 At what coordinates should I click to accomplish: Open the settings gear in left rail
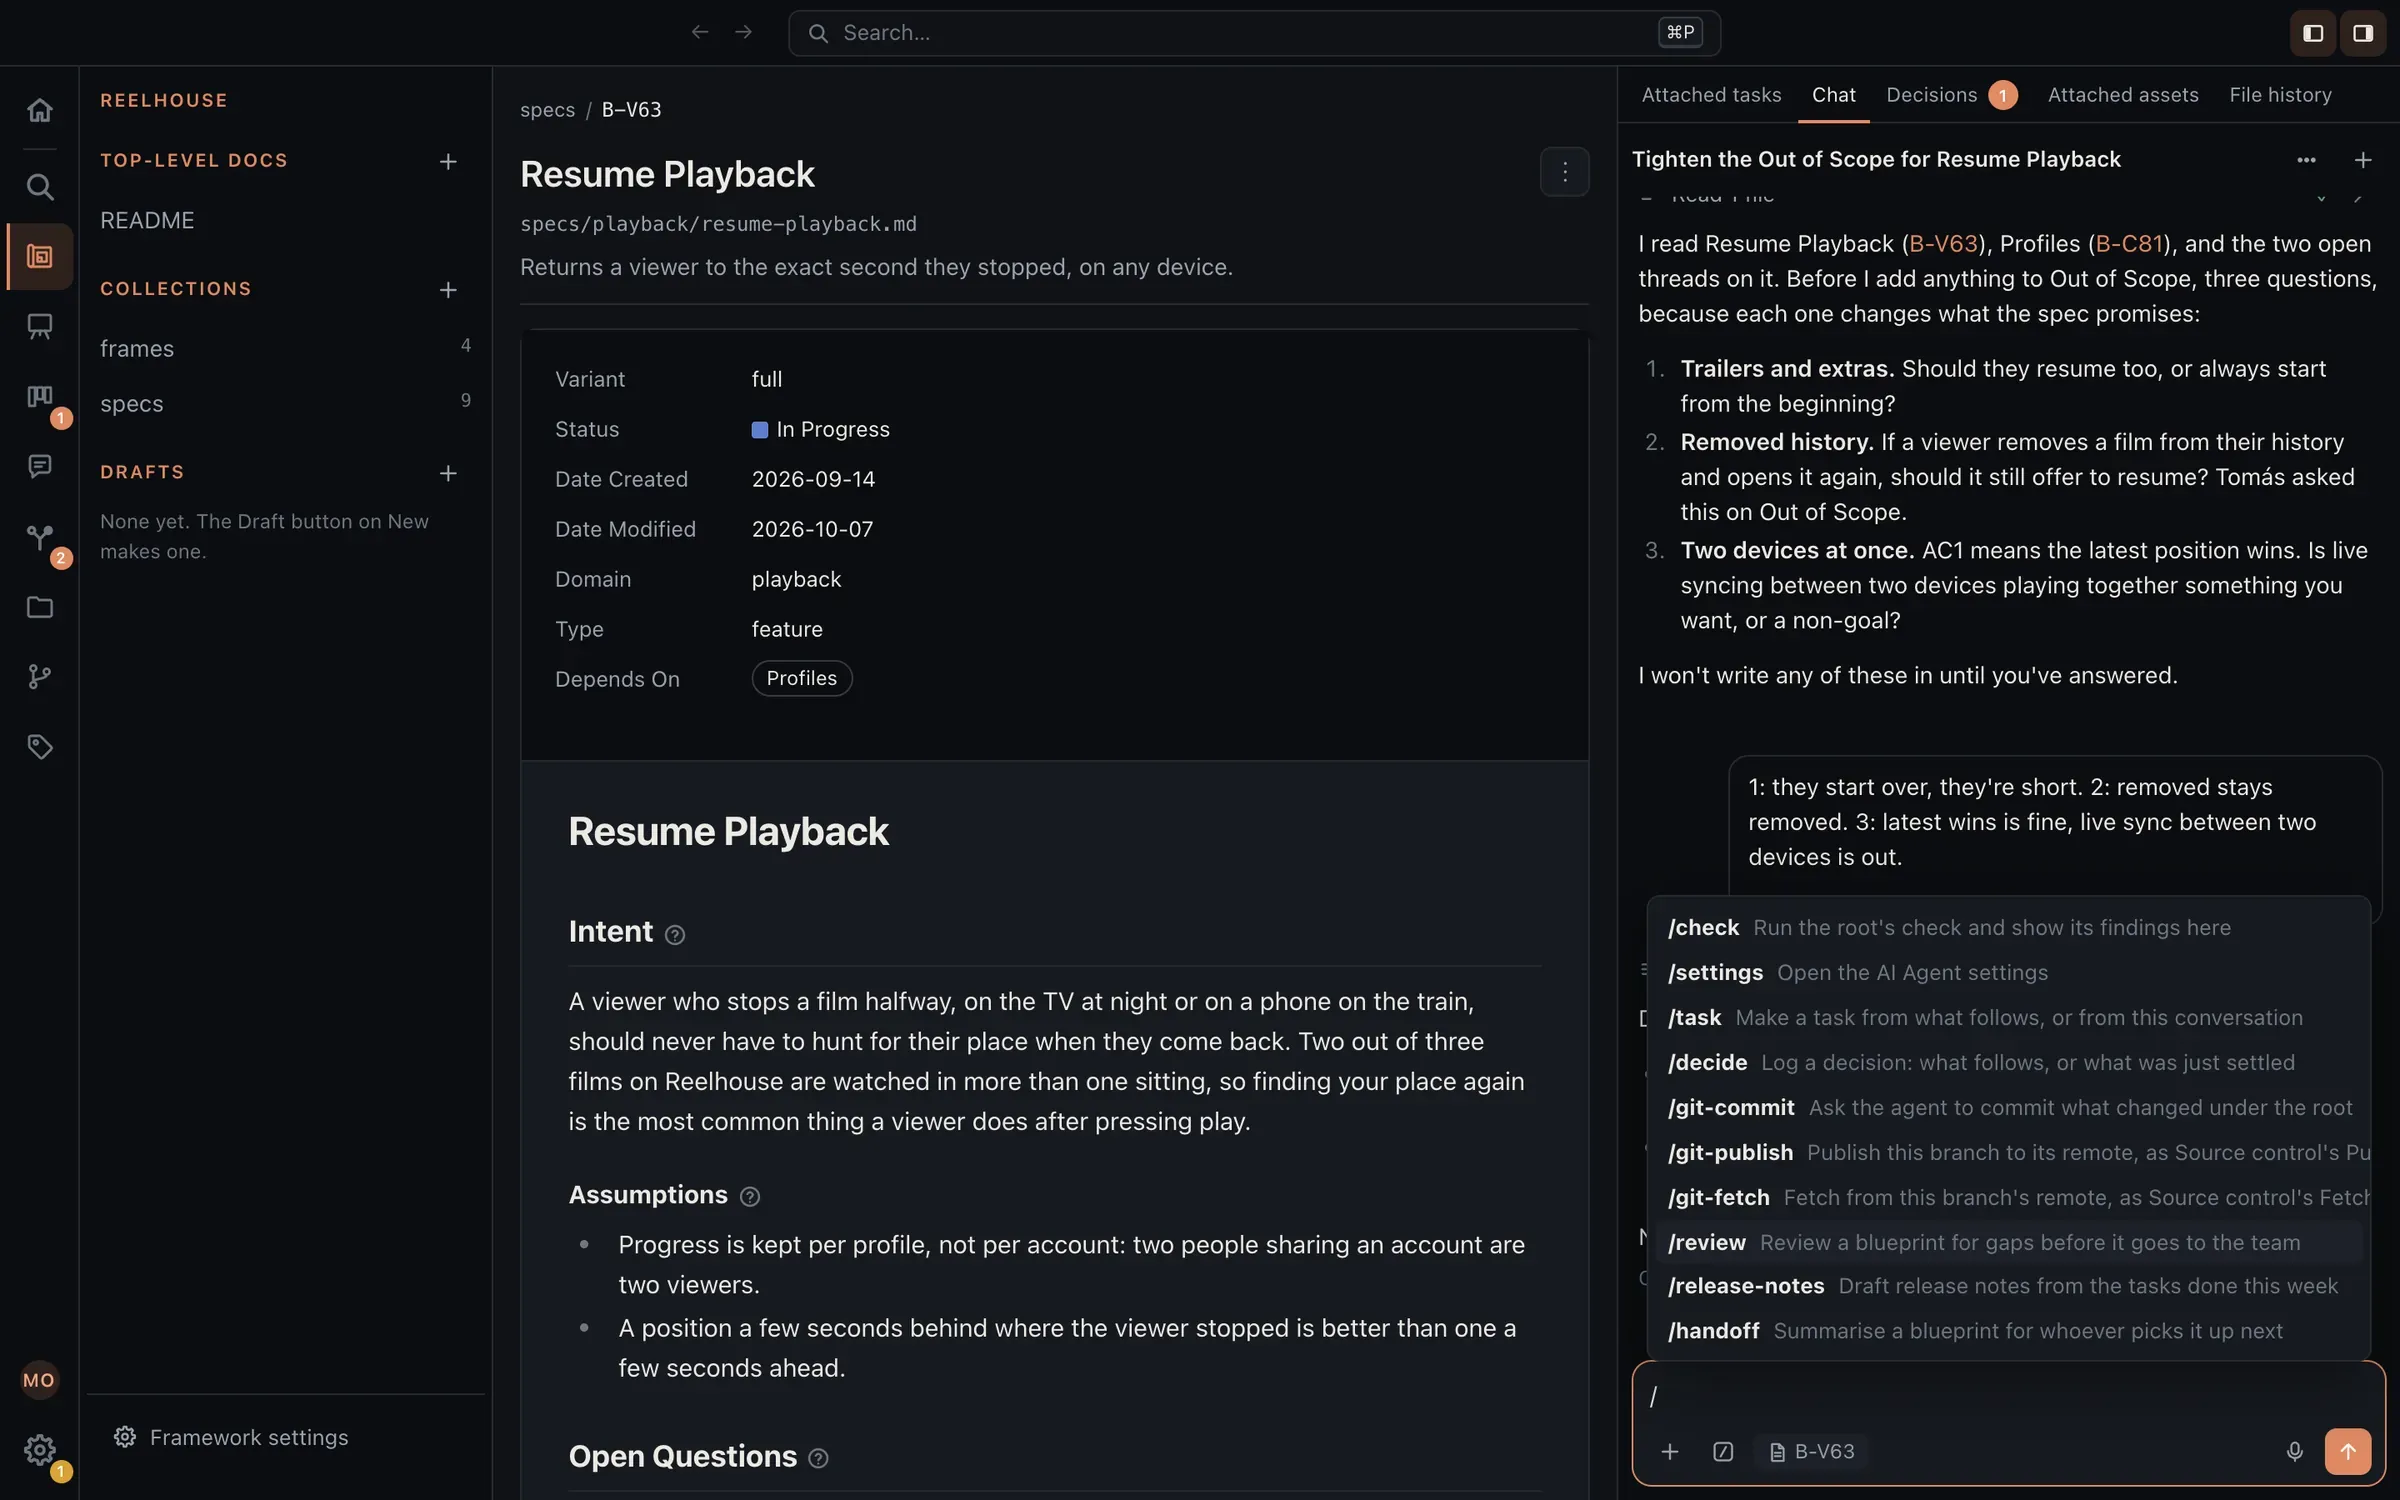click(39, 1449)
